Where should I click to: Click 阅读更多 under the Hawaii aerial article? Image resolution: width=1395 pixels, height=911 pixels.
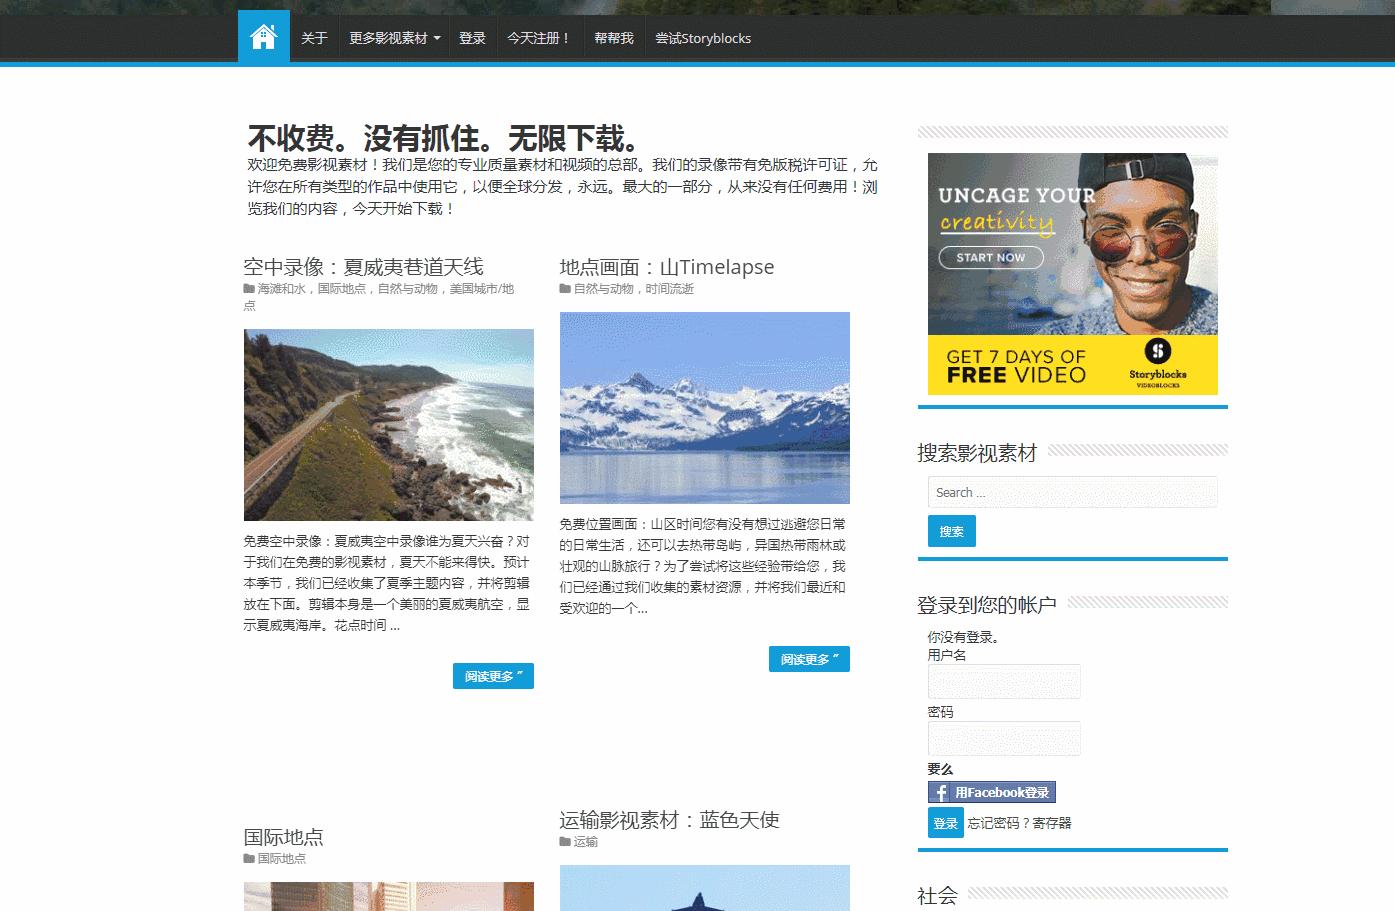tap(492, 675)
